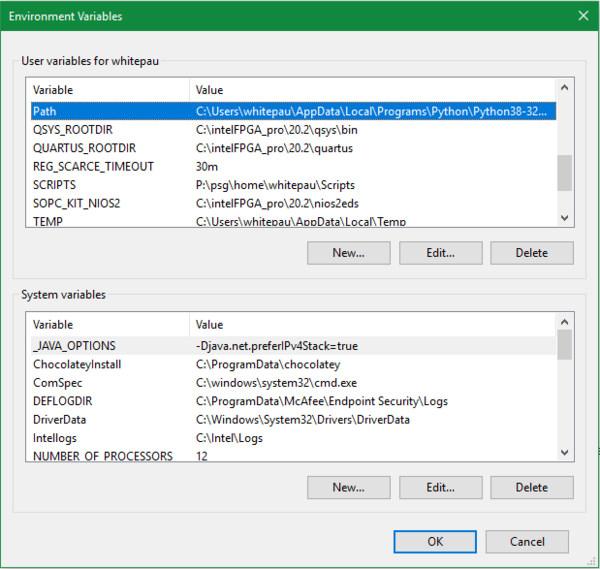Confirm changes with OK button
The image size is (600, 569).
coord(435,541)
